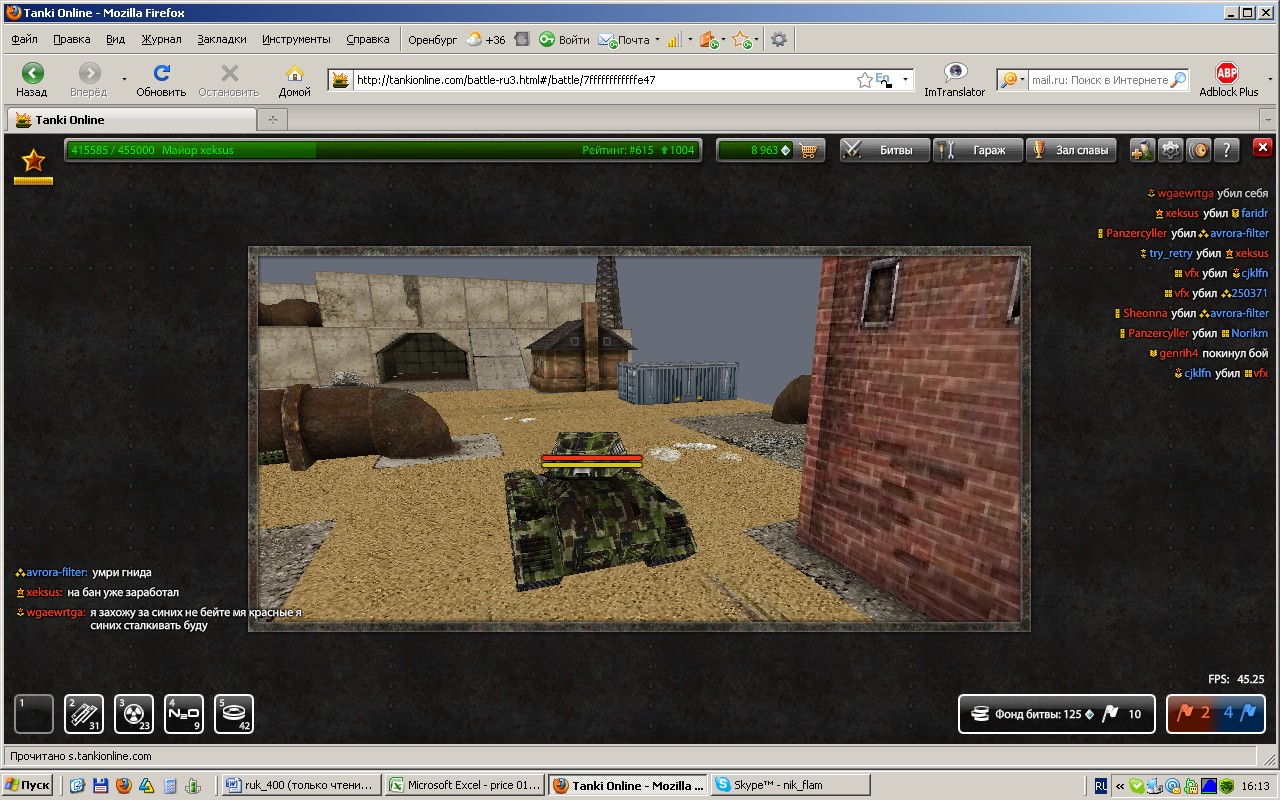Click the URL address field
Screen dimensions: 1280x800
pos(603,80)
